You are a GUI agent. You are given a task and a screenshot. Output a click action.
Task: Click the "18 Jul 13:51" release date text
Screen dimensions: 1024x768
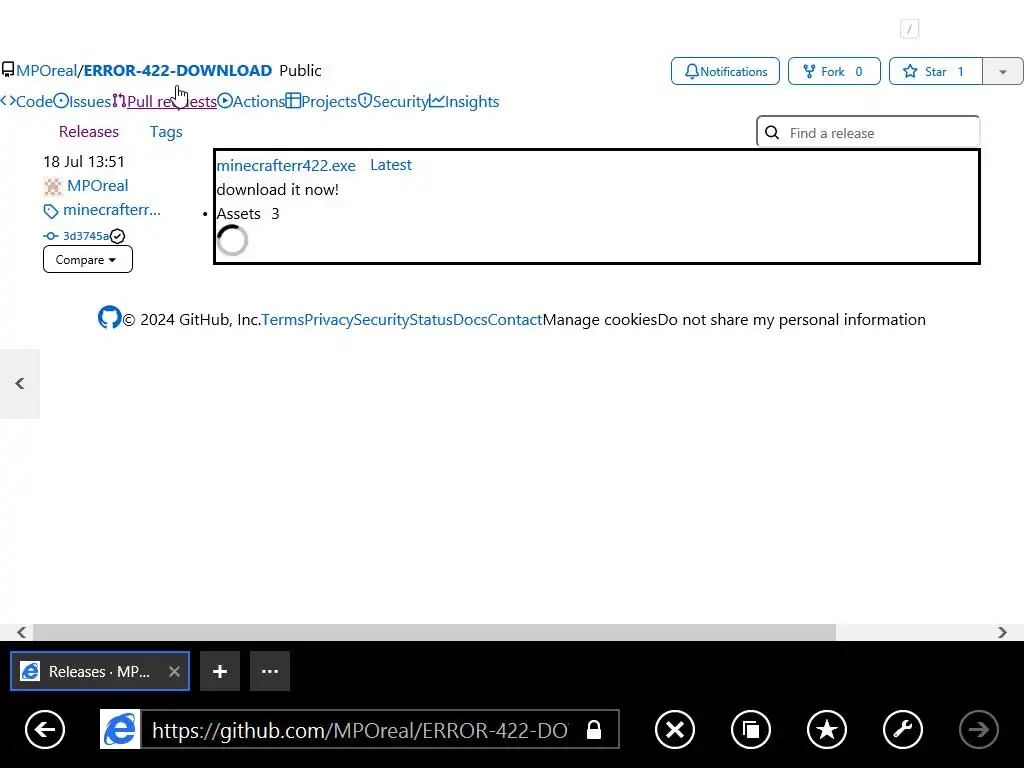(x=84, y=161)
